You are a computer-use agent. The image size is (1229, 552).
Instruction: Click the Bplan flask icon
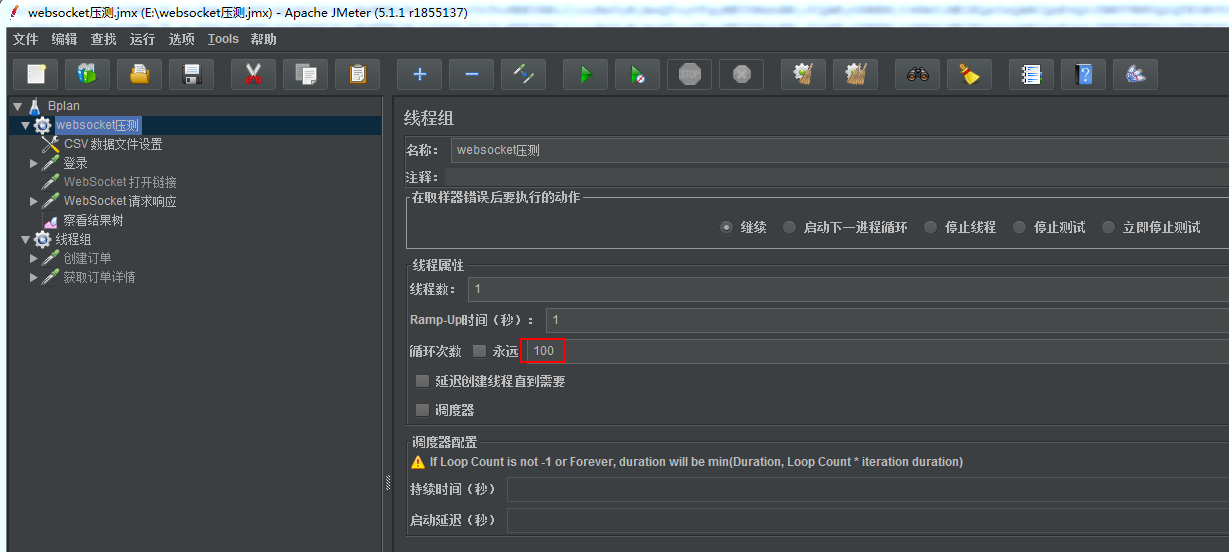[x=34, y=105]
